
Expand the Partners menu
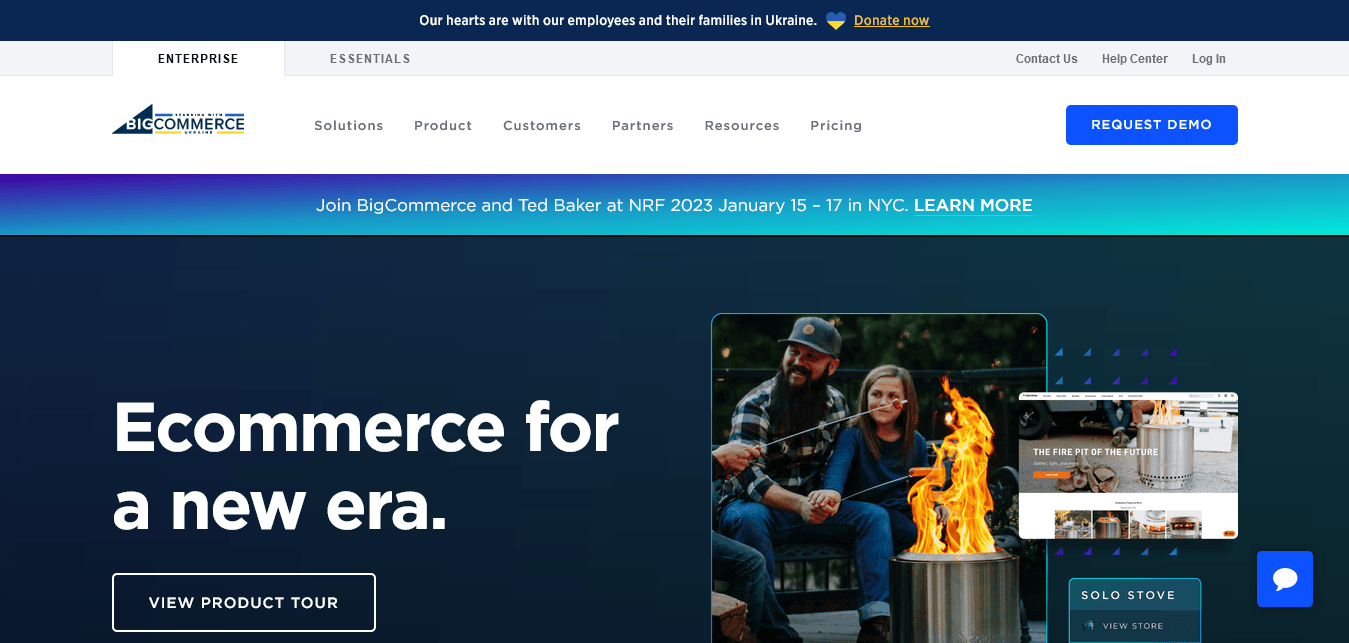(642, 125)
